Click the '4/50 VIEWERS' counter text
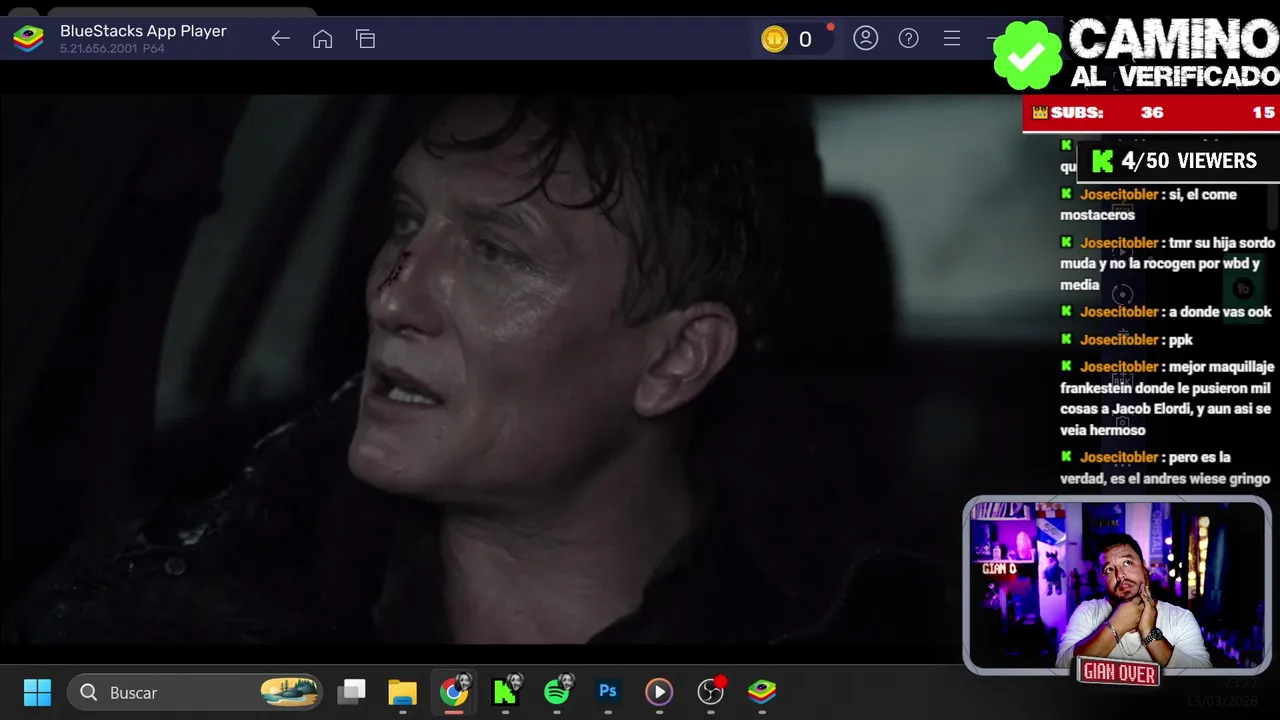The width and height of the screenshot is (1280, 720). 1188,161
